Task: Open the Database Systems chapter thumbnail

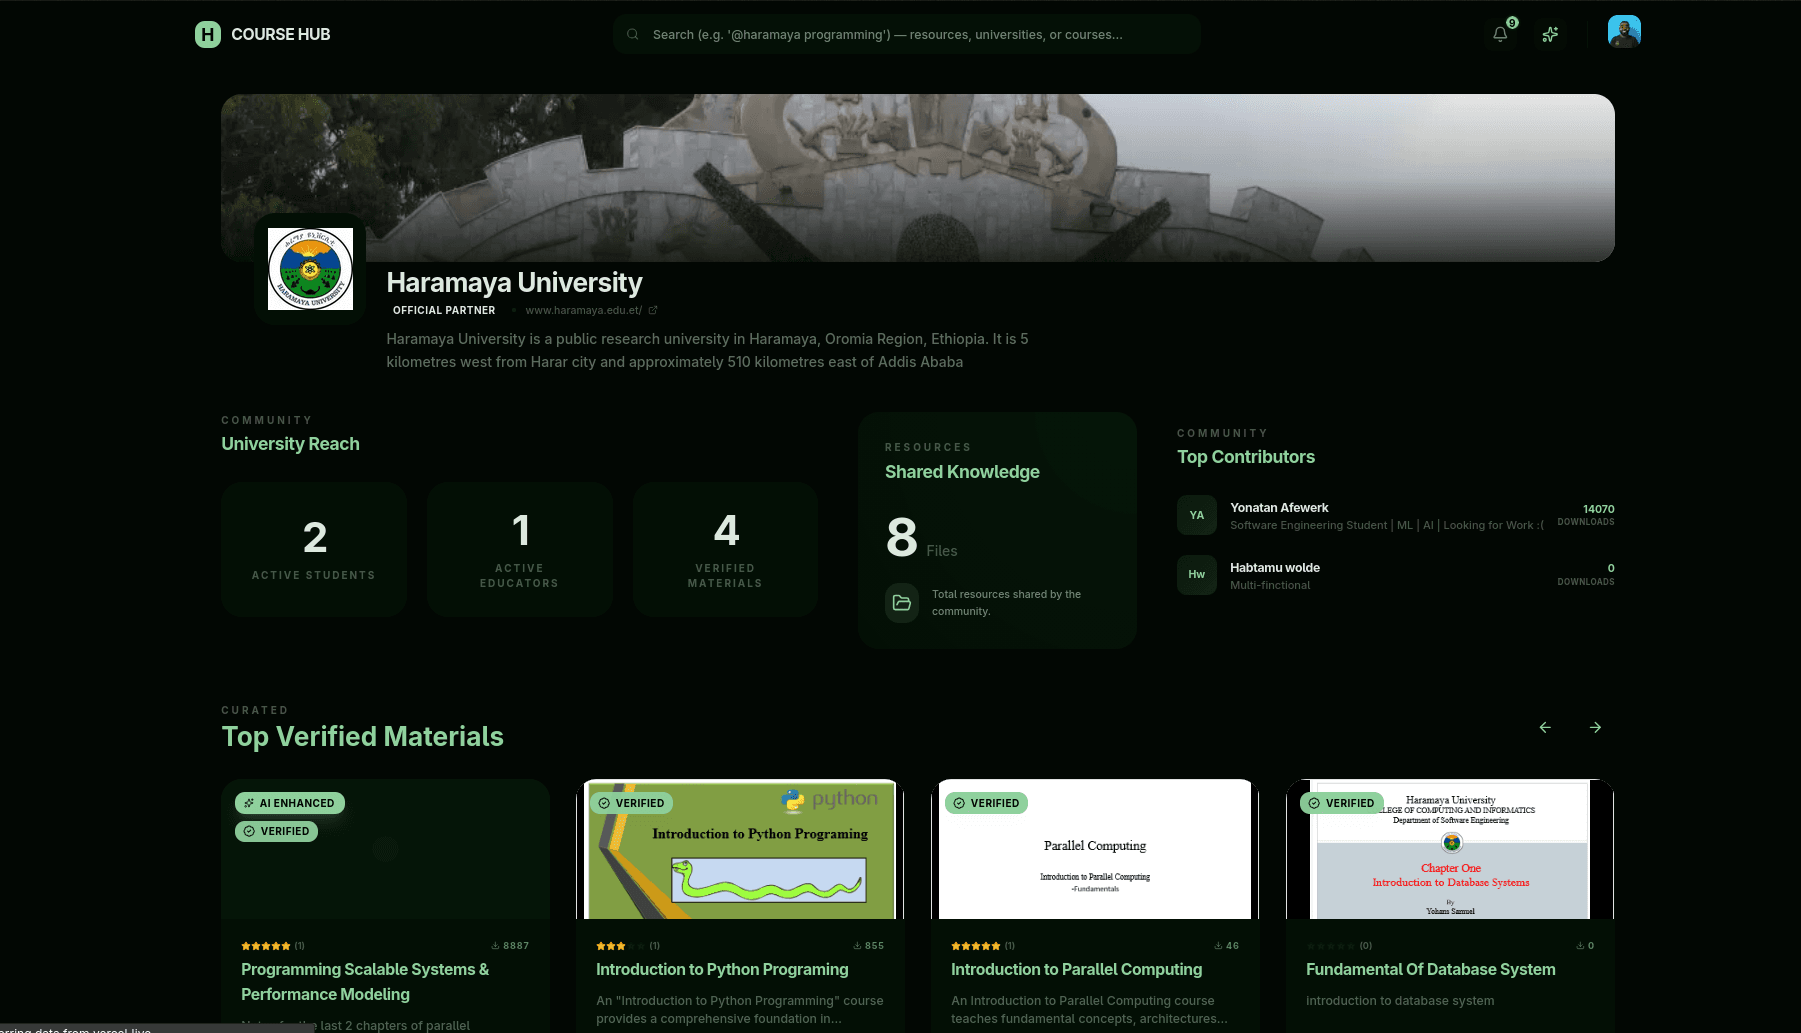Action: pos(1450,849)
